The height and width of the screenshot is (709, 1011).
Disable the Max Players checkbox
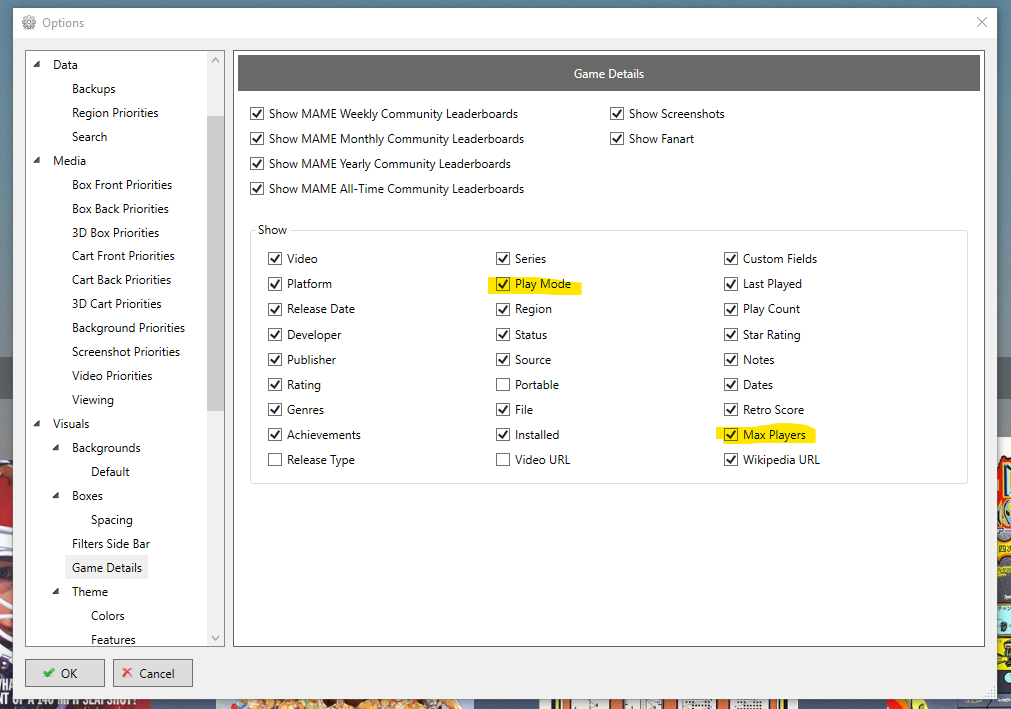point(731,435)
